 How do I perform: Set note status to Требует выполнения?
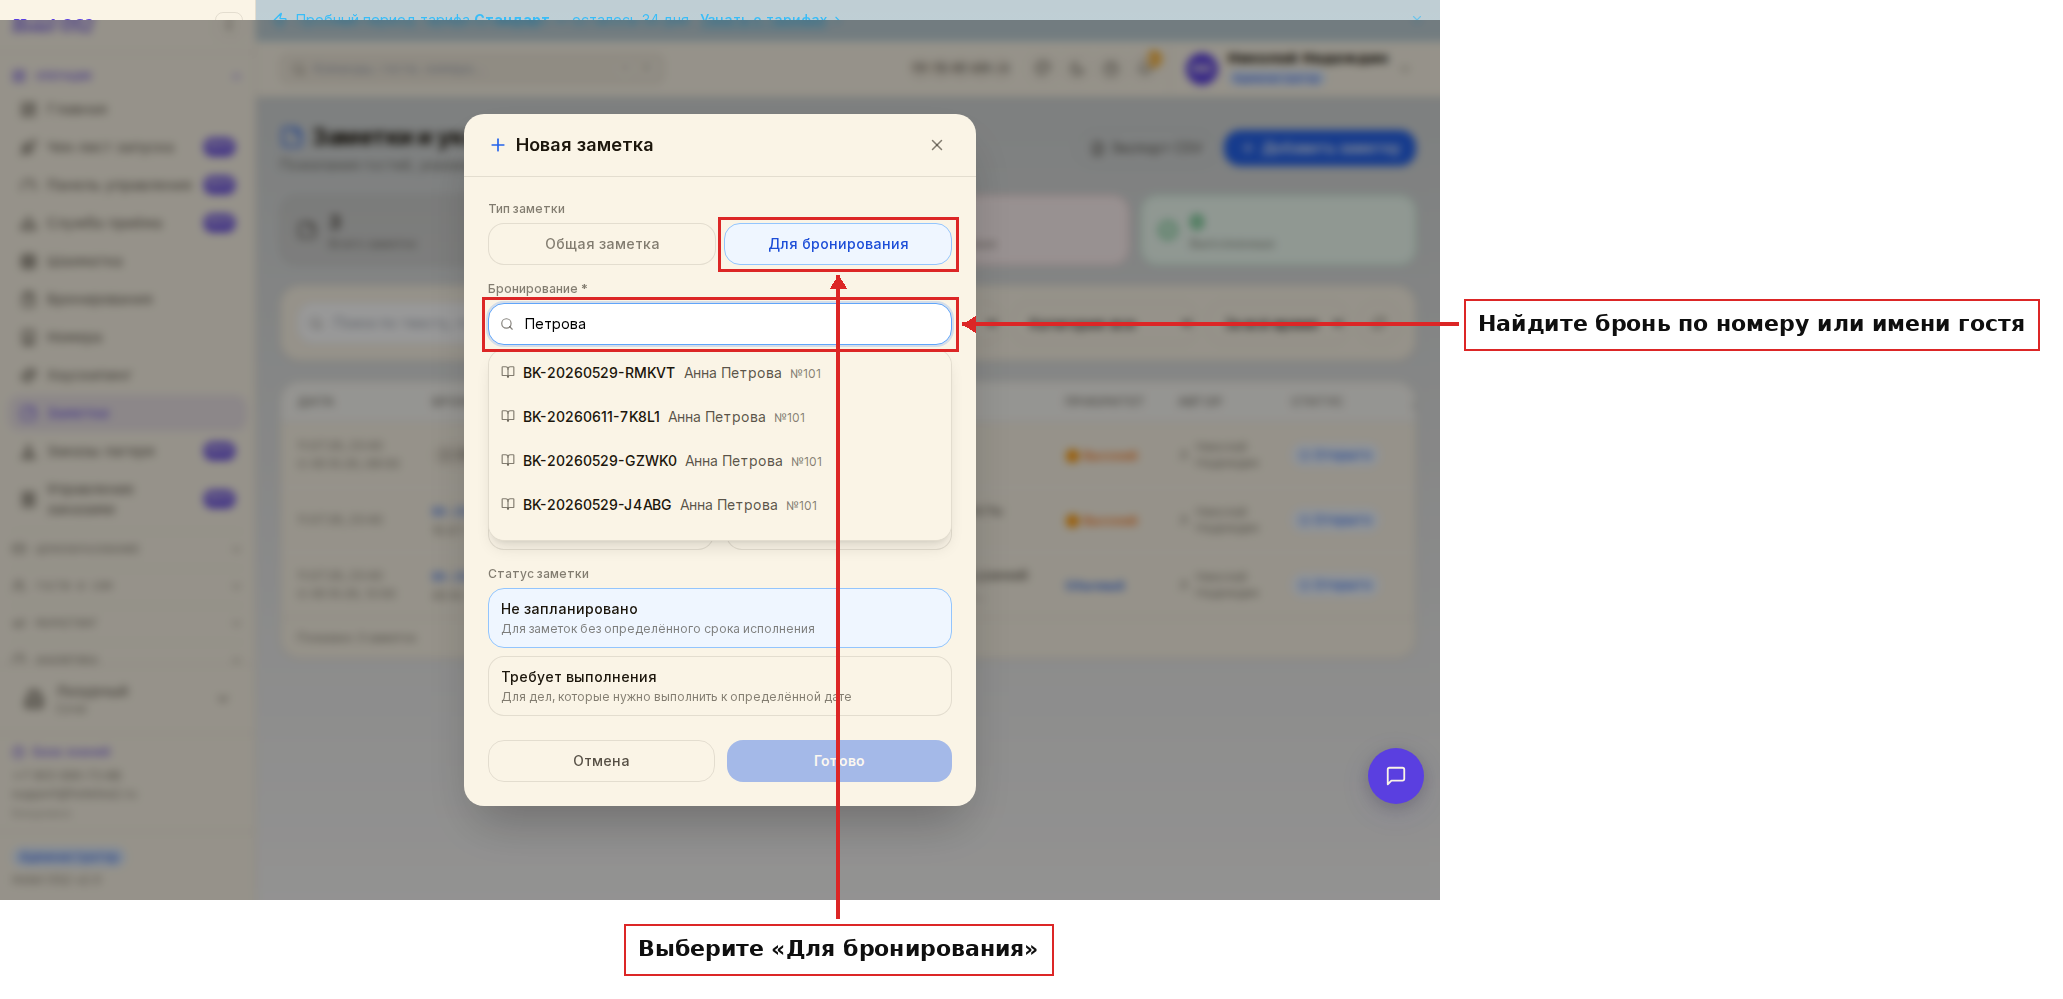click(720, 686)
